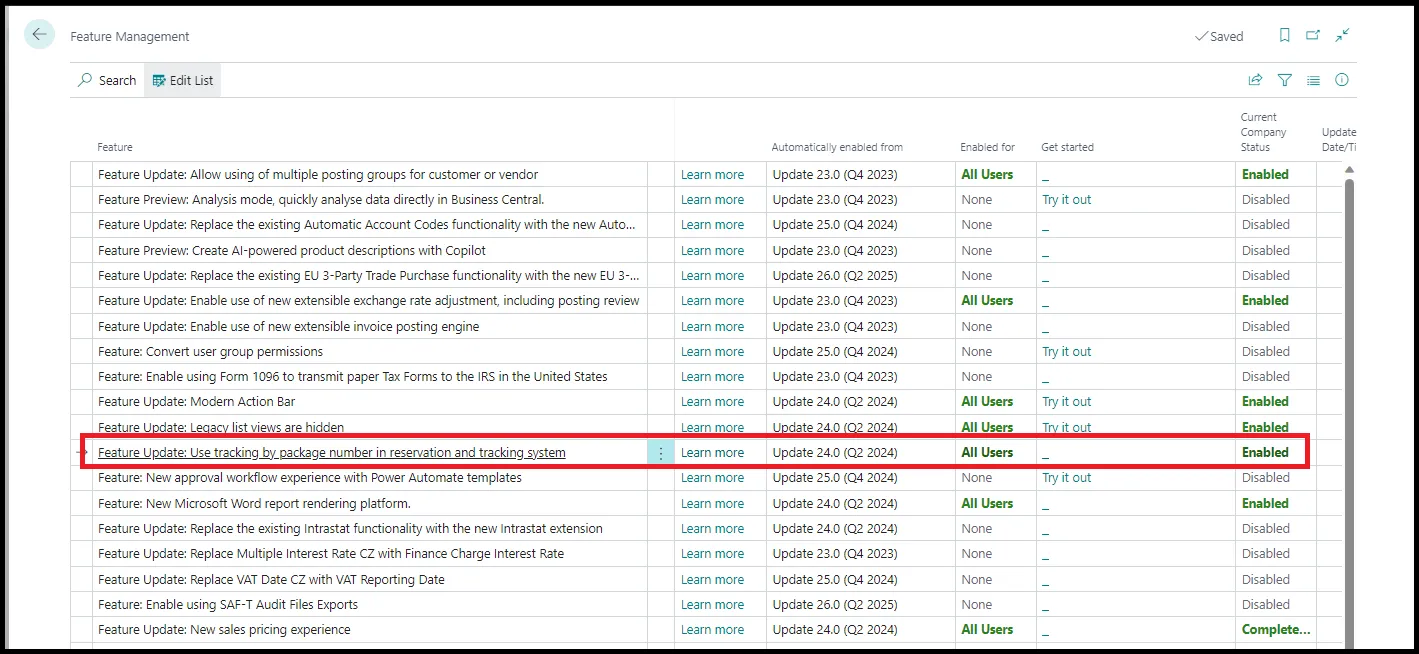
Task: Switch list layout view icon
Action: point(1313,80)
